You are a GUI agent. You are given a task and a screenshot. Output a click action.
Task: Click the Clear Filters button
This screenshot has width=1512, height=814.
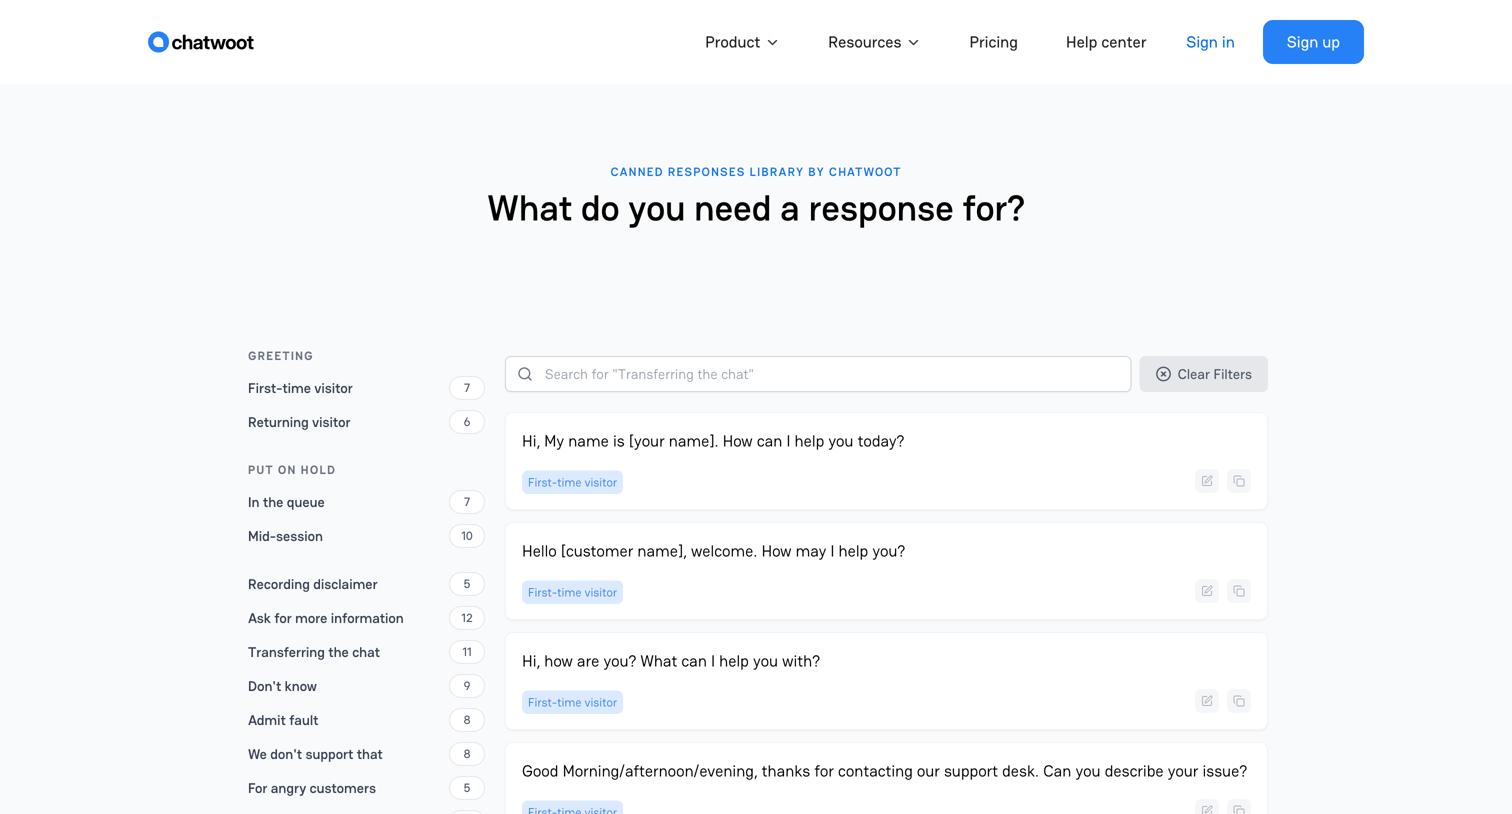pos(1203,374)
